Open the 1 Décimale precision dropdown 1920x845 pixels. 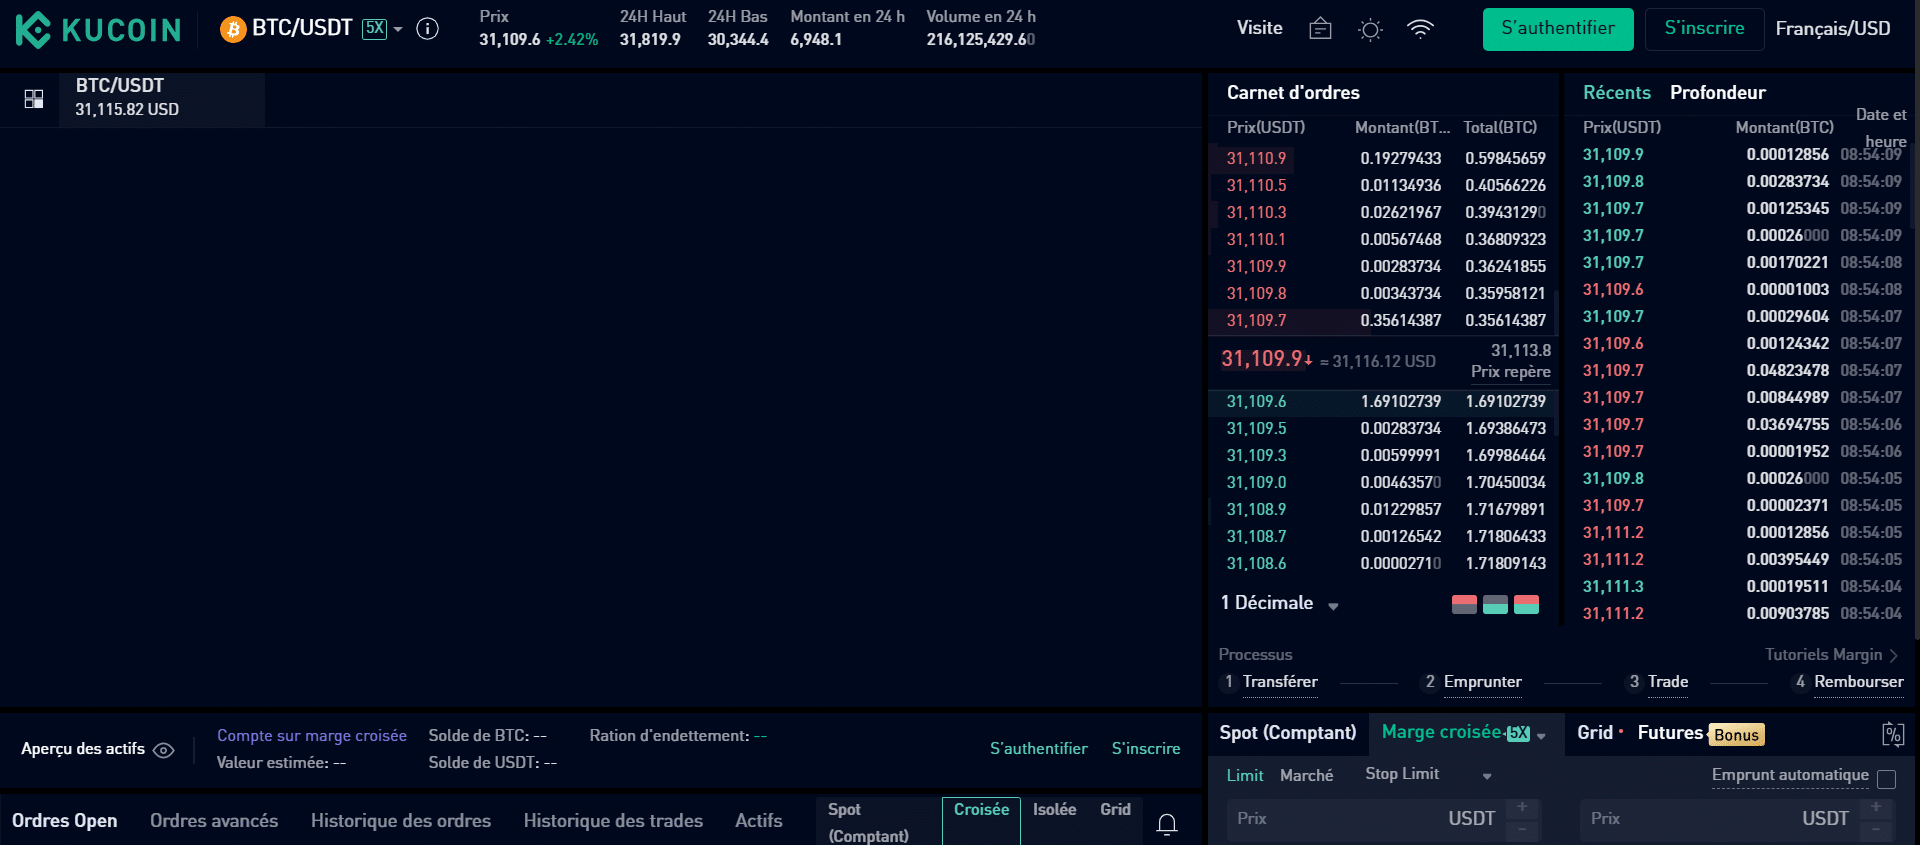click(1279, 603)
